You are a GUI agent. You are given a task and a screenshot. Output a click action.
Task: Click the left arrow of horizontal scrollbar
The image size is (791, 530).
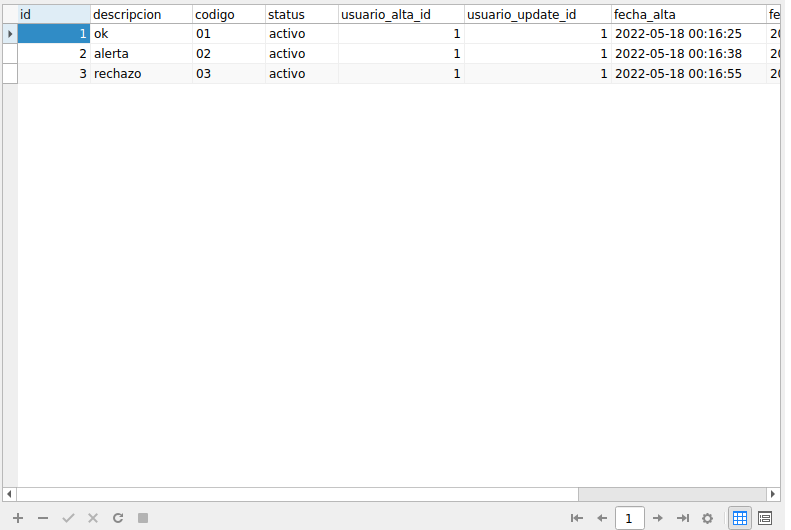tap(9, 494)
